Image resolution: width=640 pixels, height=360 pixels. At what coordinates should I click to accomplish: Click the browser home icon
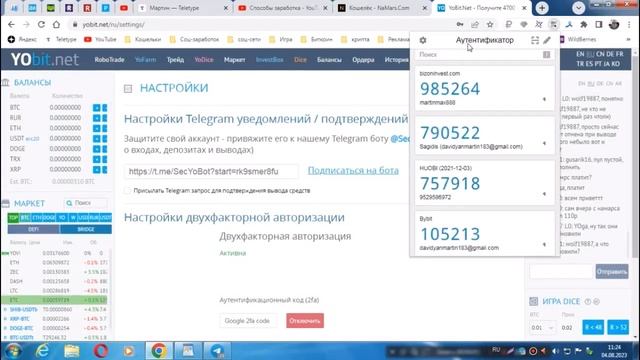[x=56, y=24]
